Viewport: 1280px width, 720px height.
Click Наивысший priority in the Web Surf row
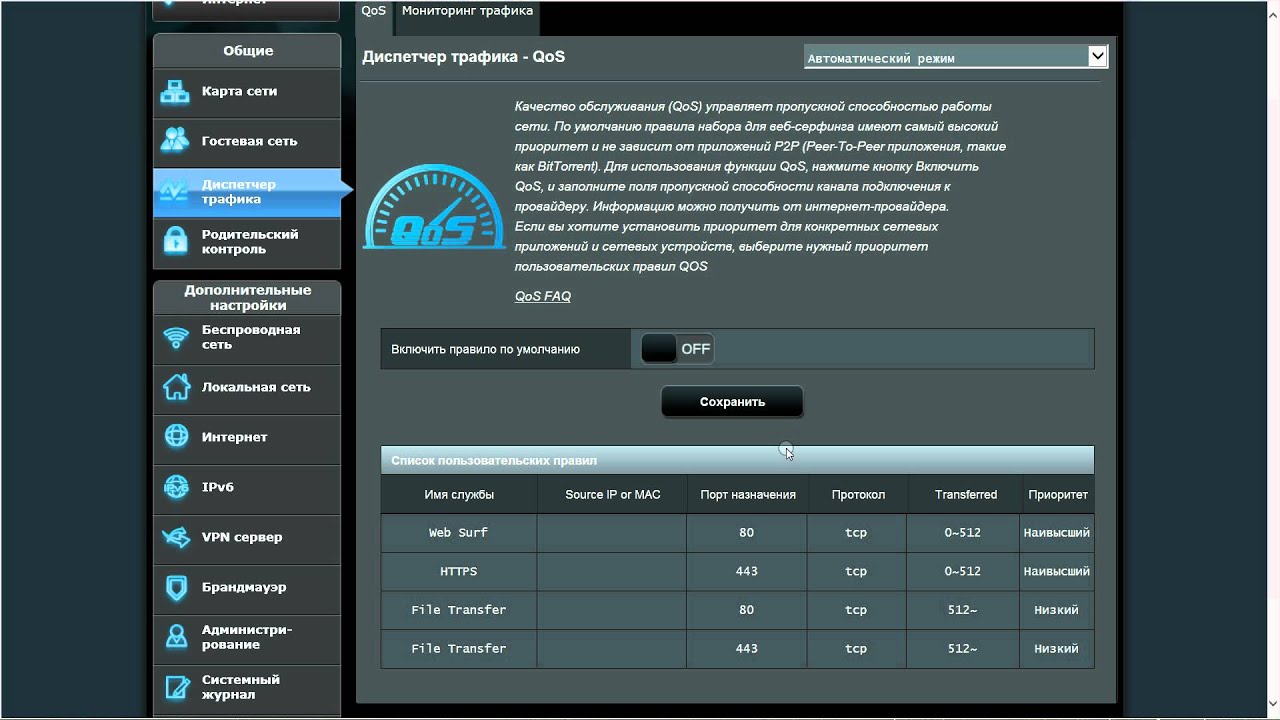click(1057, 533)
